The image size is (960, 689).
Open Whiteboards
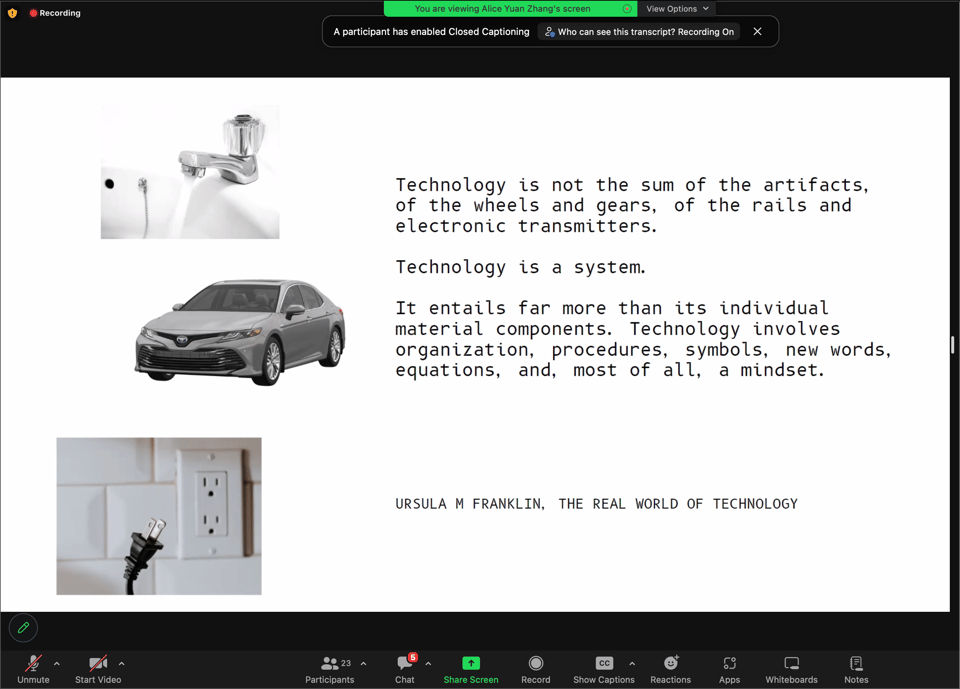click(791, 669)
